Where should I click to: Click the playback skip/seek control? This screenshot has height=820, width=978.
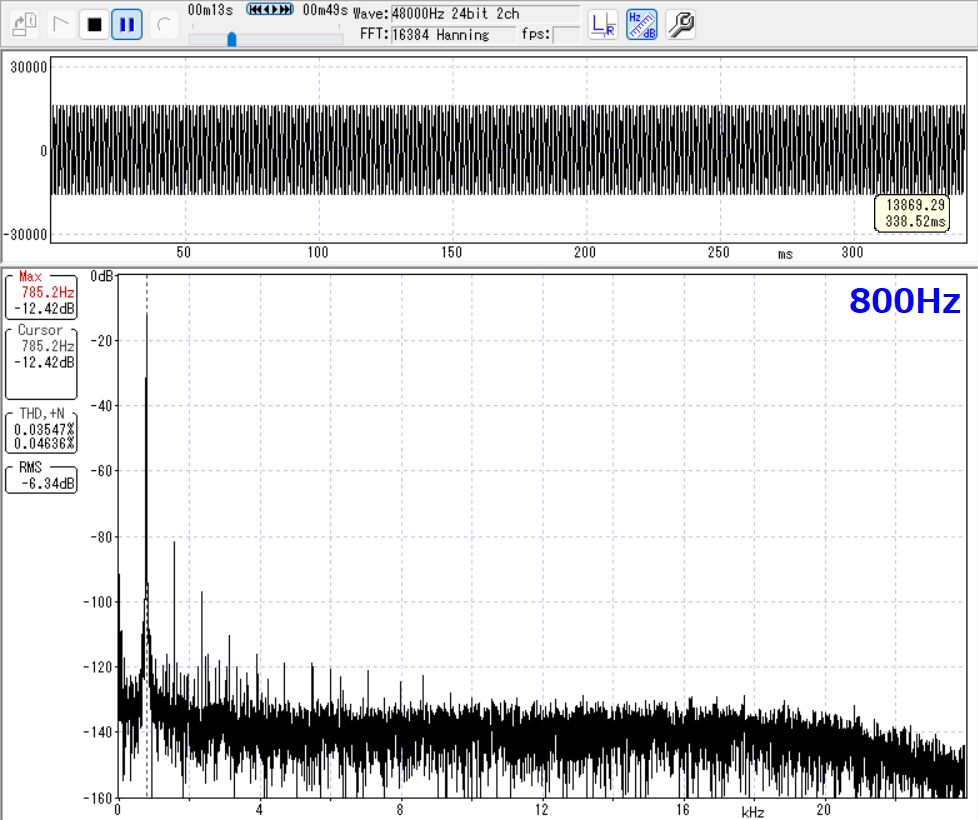click(x=270, y=10)
